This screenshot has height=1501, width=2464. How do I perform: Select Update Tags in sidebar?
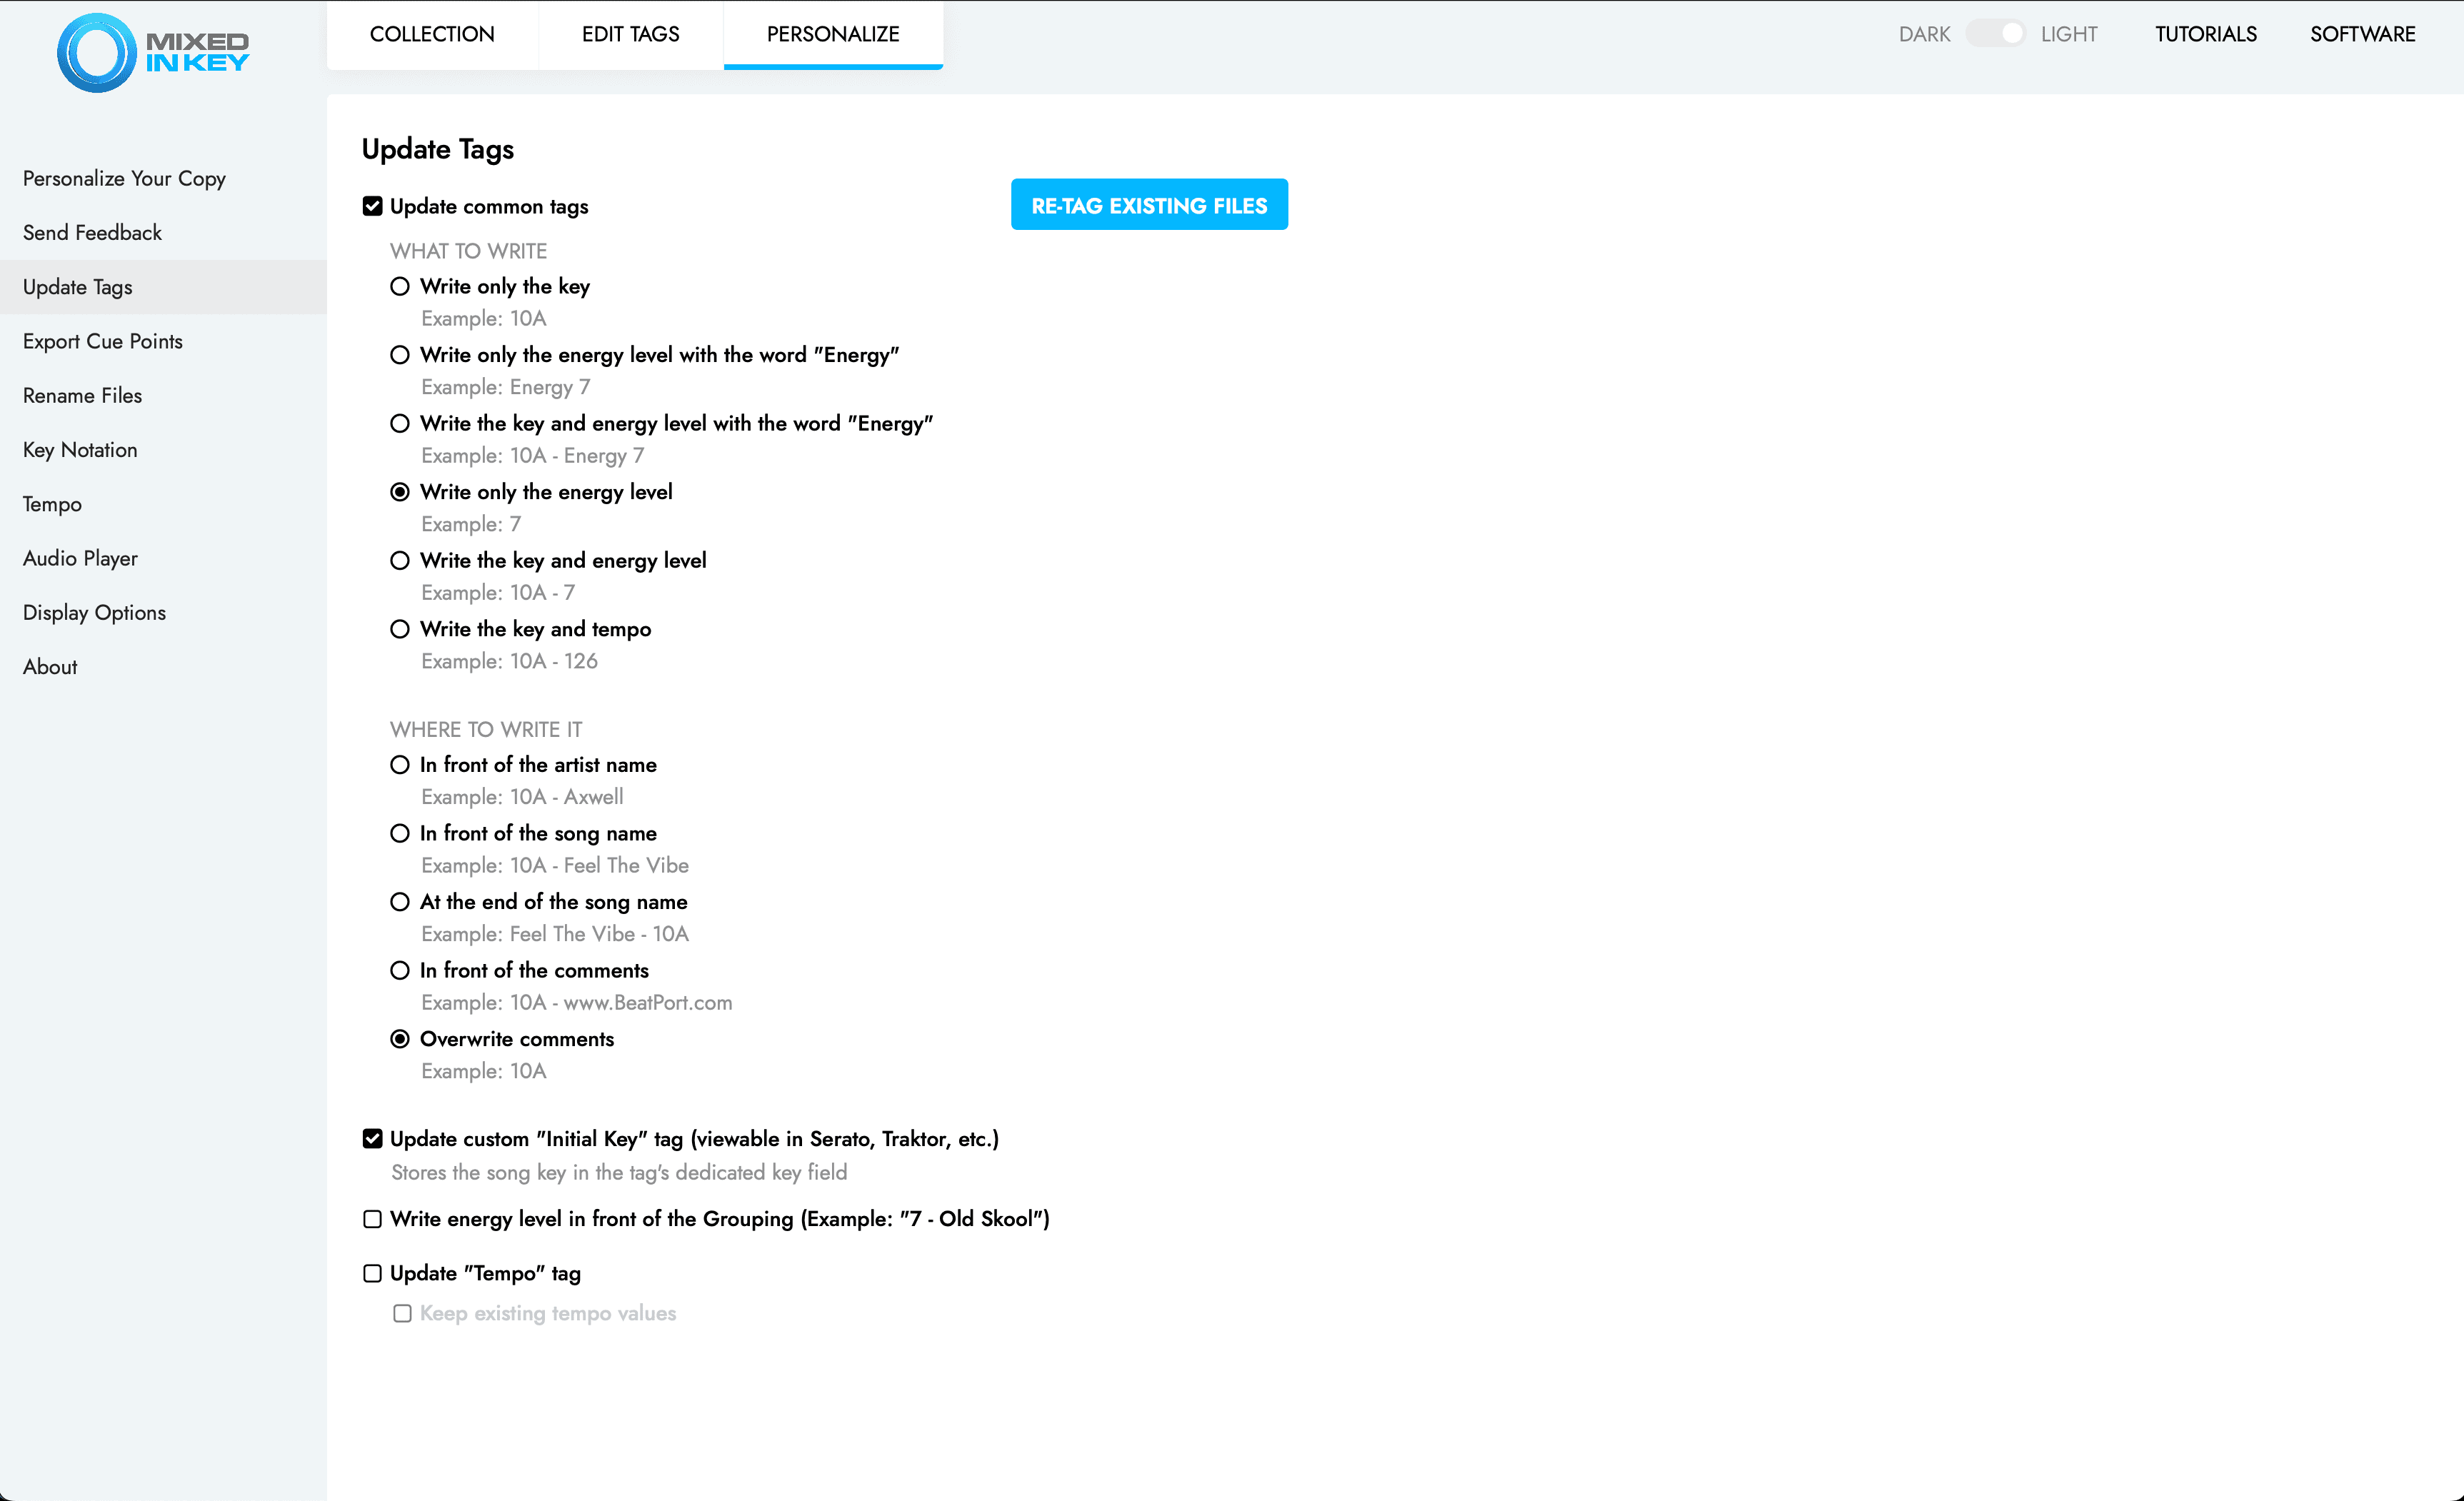[x=163, y=287]
